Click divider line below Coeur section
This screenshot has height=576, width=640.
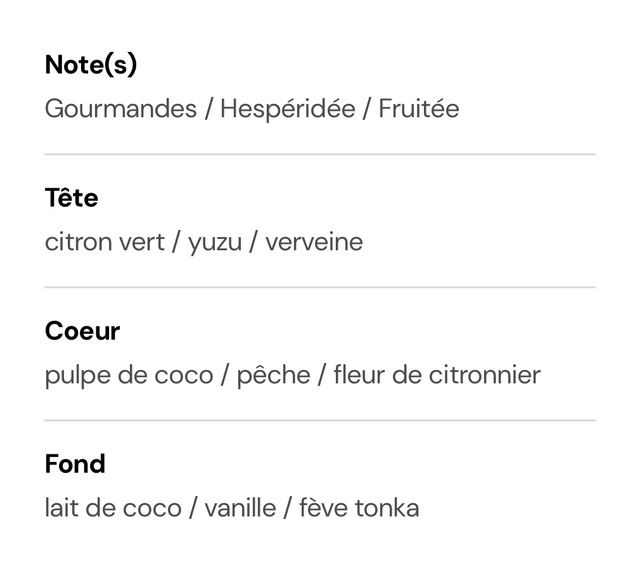320,420
